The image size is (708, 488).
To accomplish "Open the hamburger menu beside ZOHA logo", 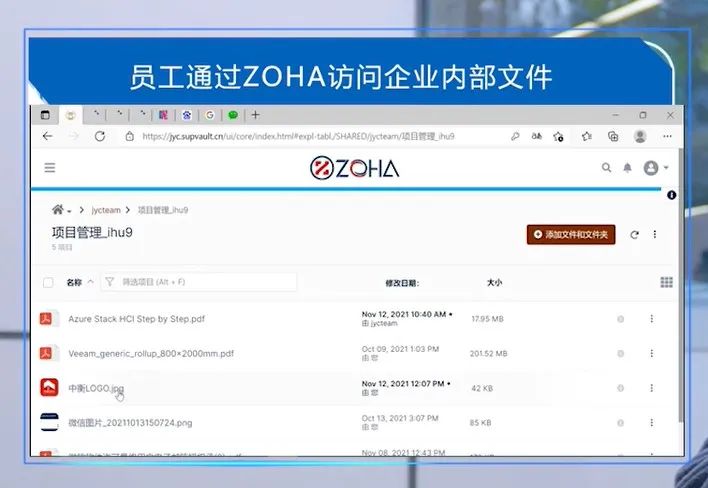I will (x=49, y=168).
